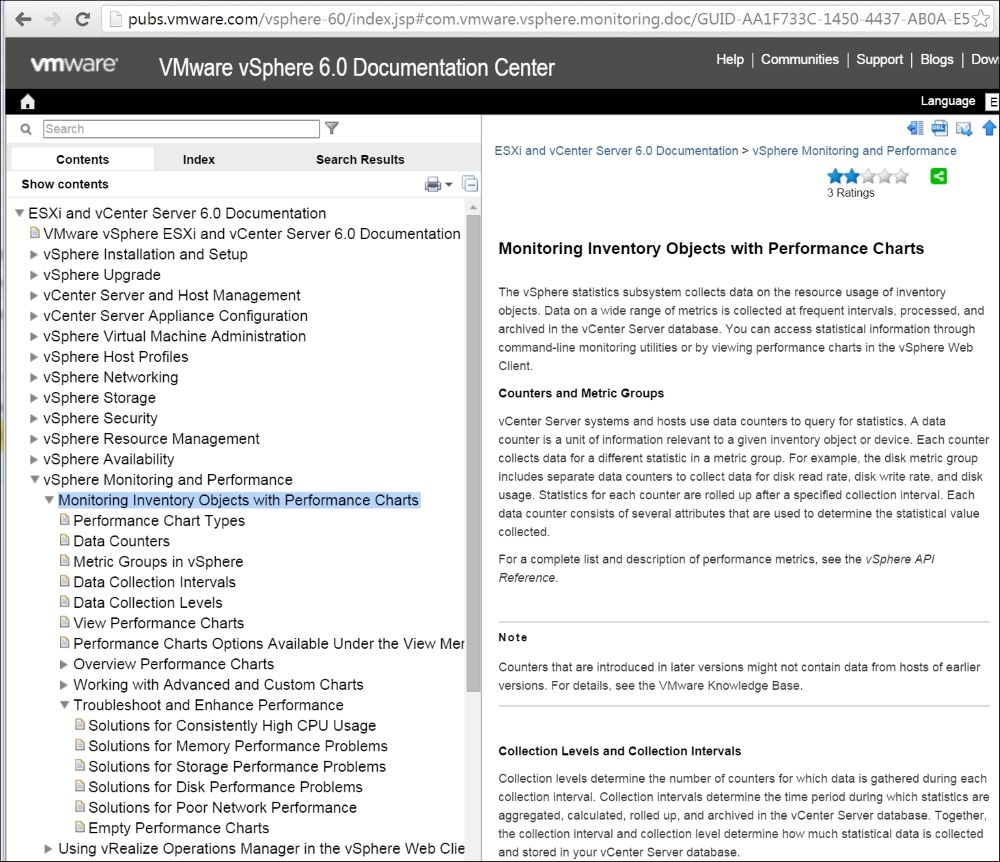The width and height of the screenshot is (1000, 862).
Task: Click the contents tree vertical scrollbar thumb
Action: [473, 453]
